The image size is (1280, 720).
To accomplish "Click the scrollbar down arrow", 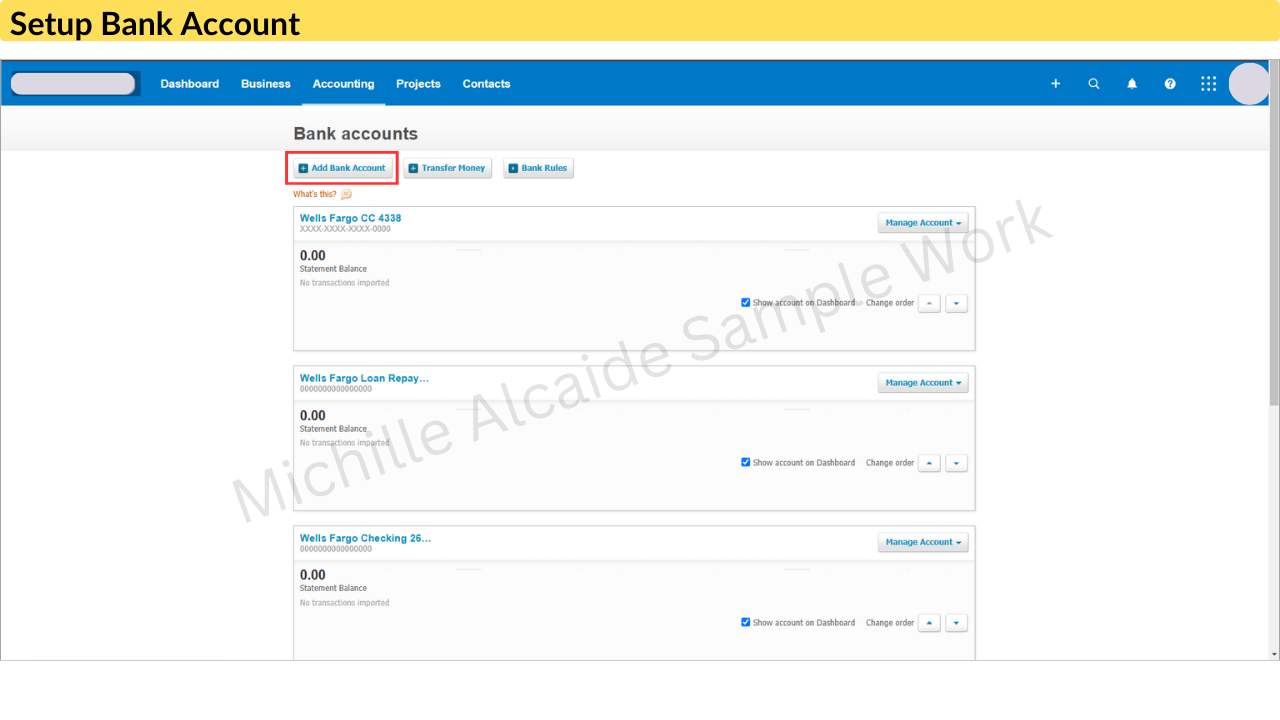I will (x=1274, y=654).
